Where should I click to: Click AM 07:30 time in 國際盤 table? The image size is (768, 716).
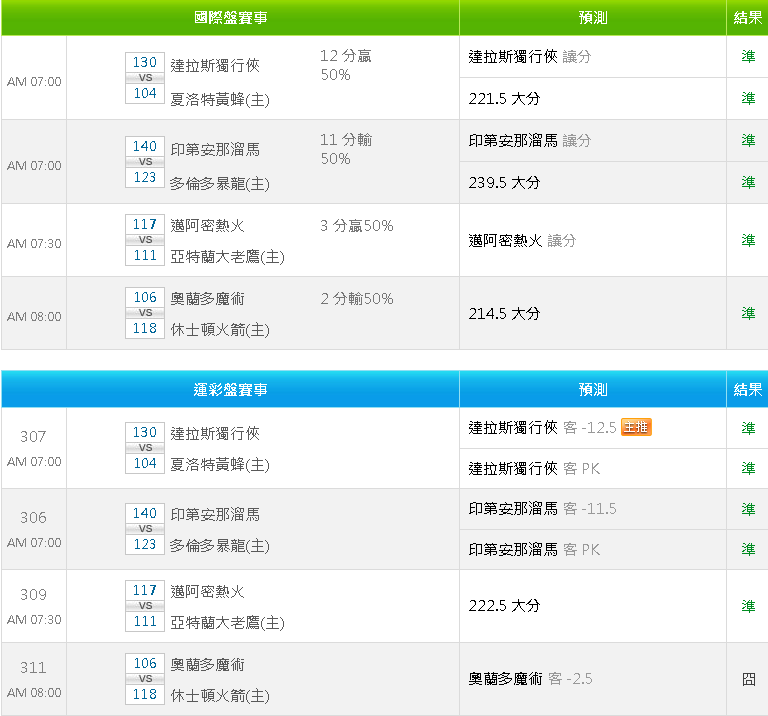coord(34,243)
